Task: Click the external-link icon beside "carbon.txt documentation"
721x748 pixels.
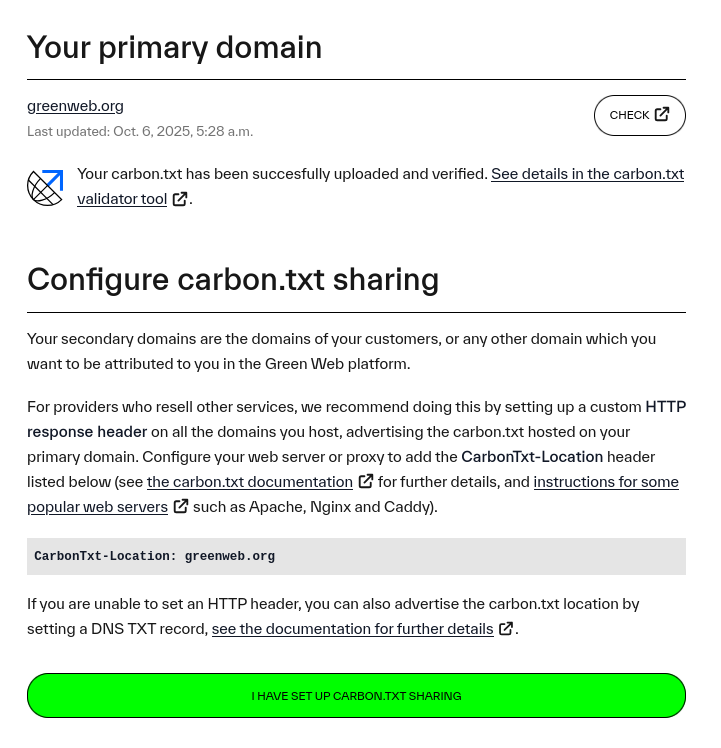Action: [366, 482]
